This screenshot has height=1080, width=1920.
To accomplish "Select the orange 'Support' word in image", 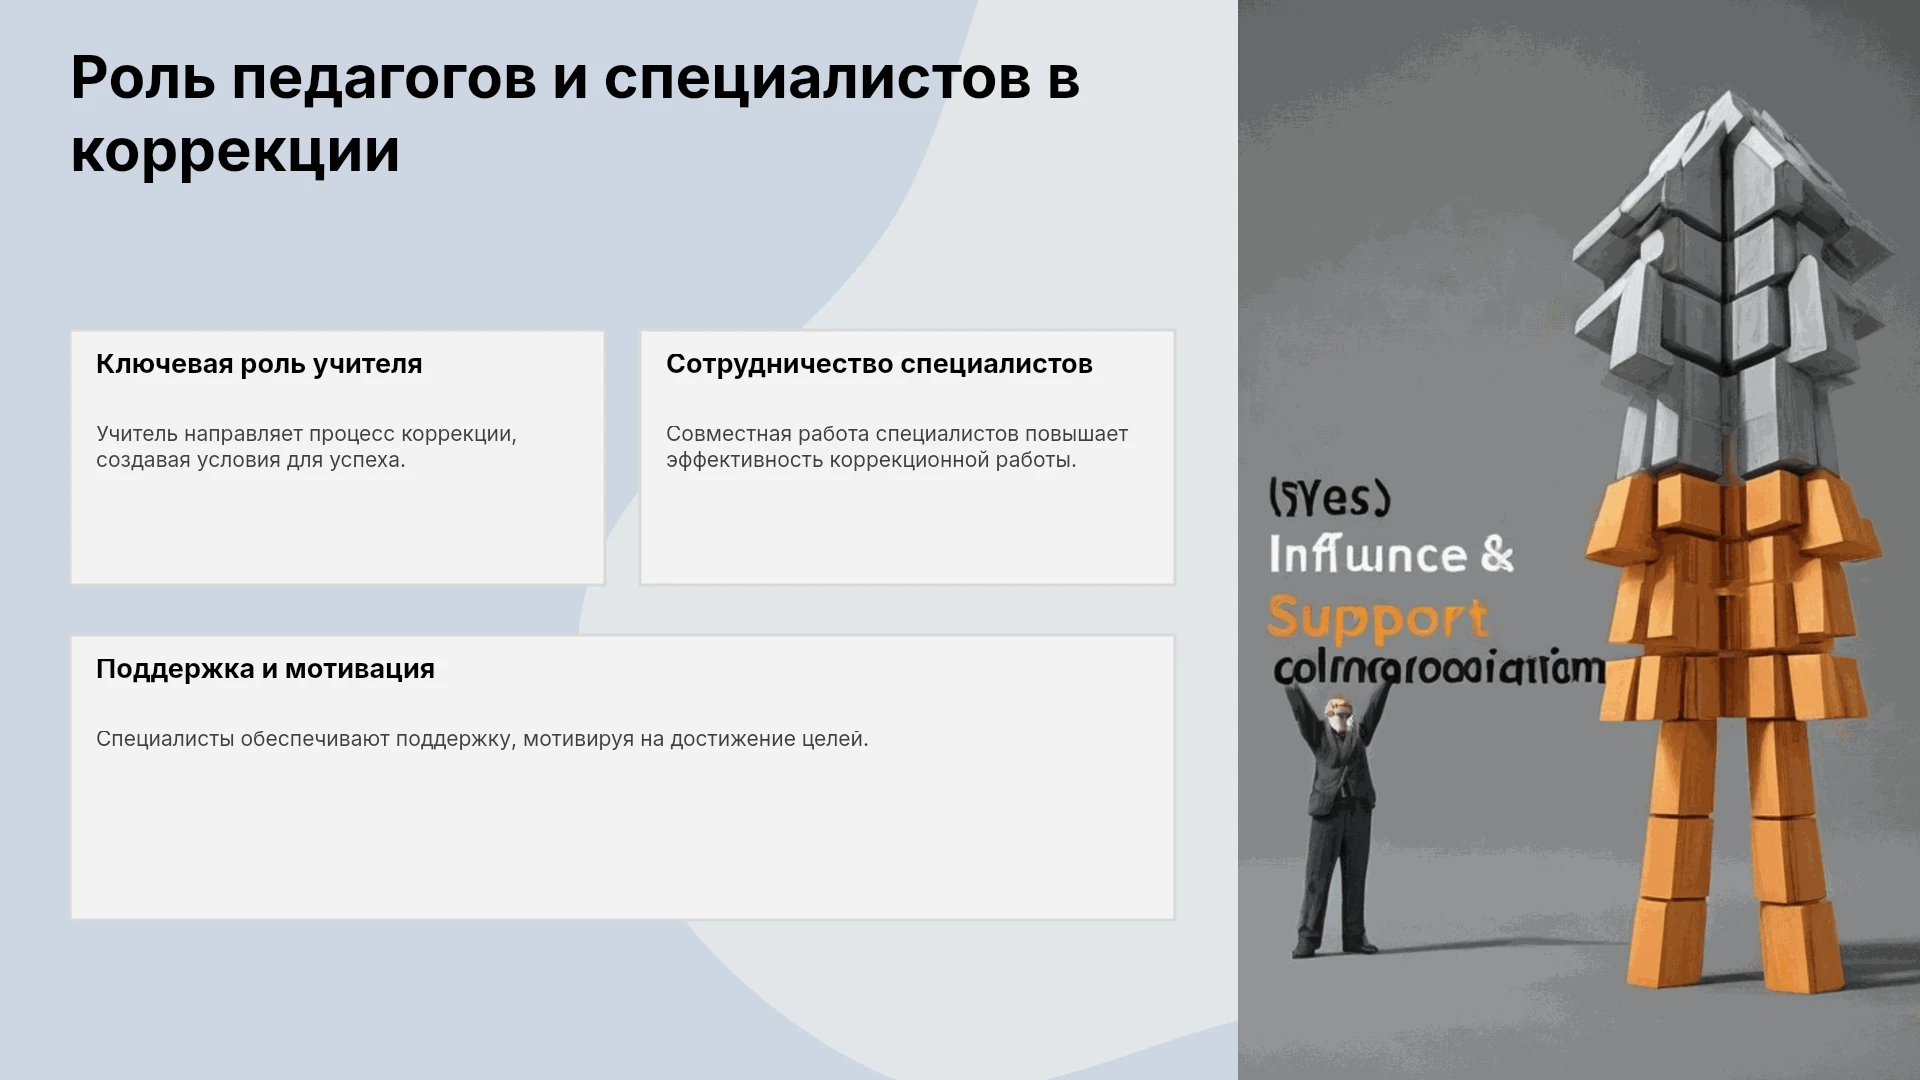I will point(1378,618).
